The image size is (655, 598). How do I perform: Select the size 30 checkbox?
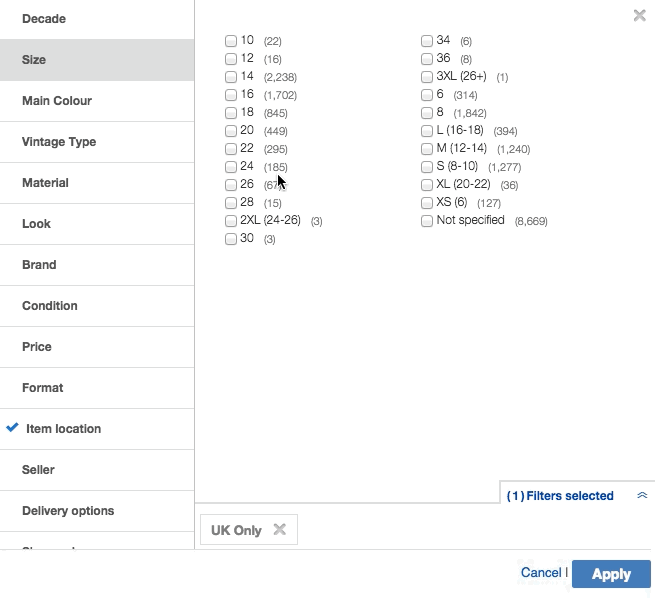tap(231, 238)
